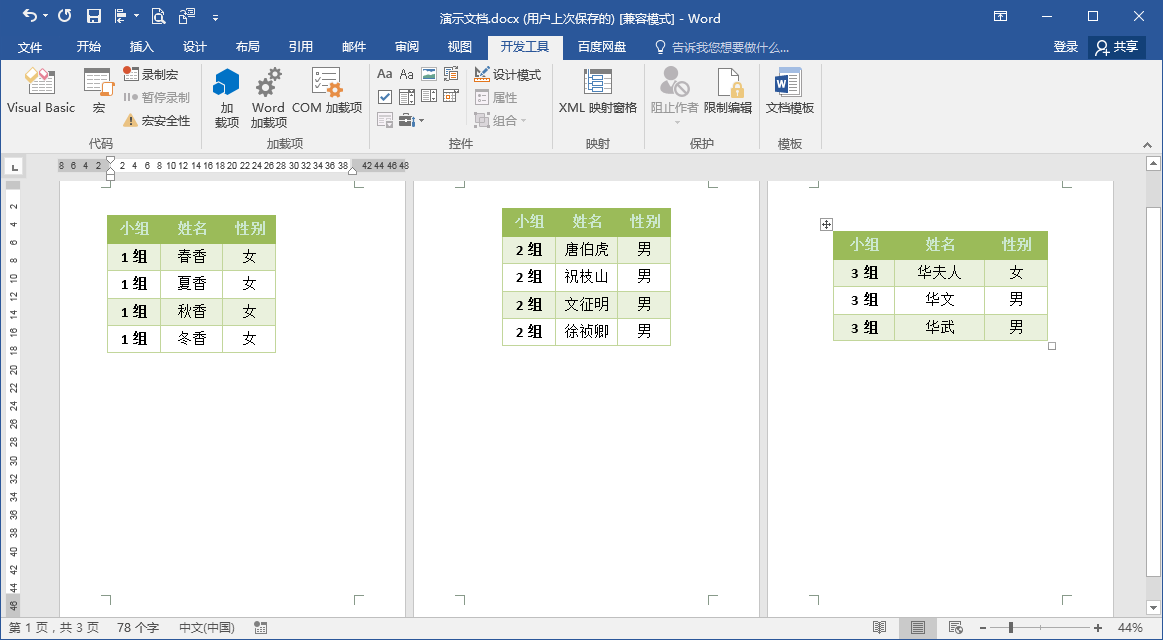Click 登录 to sign in

point(1065,47)
